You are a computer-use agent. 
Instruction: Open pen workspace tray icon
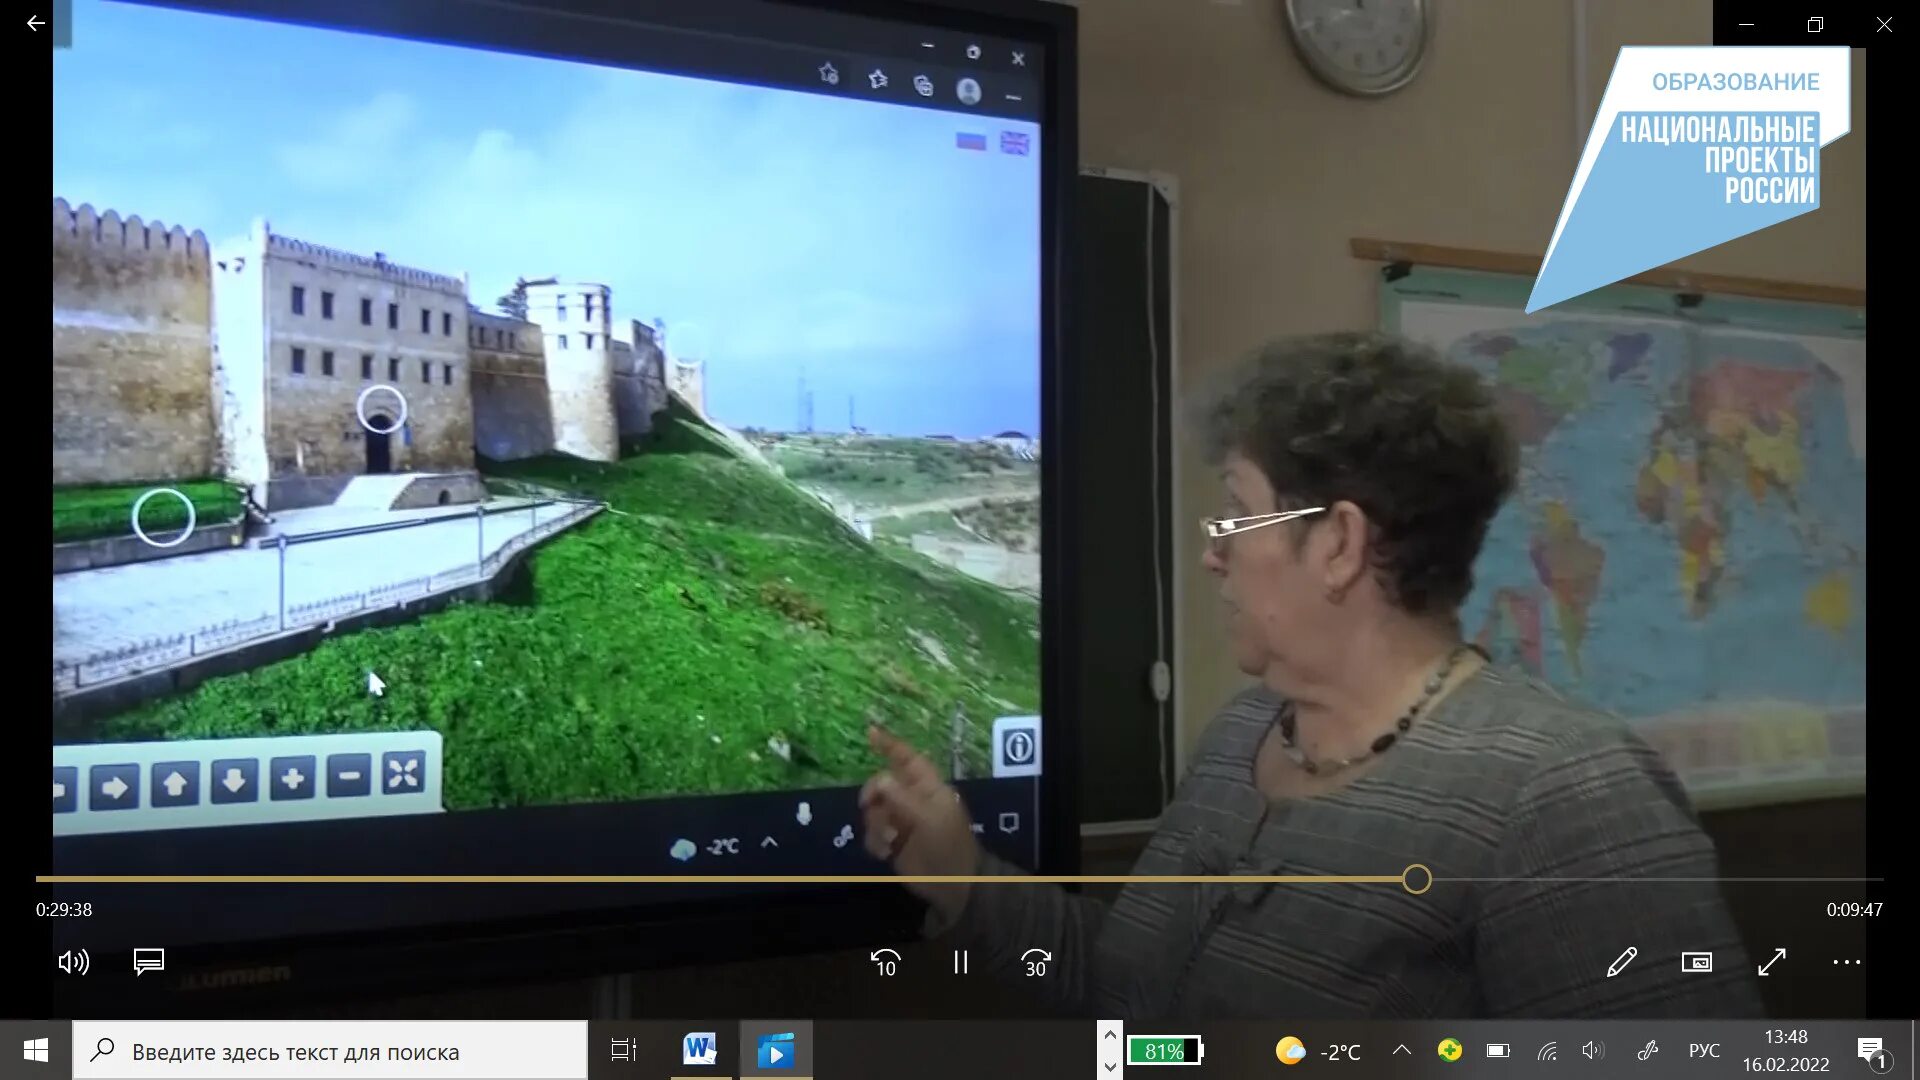click(1648, 1050)
